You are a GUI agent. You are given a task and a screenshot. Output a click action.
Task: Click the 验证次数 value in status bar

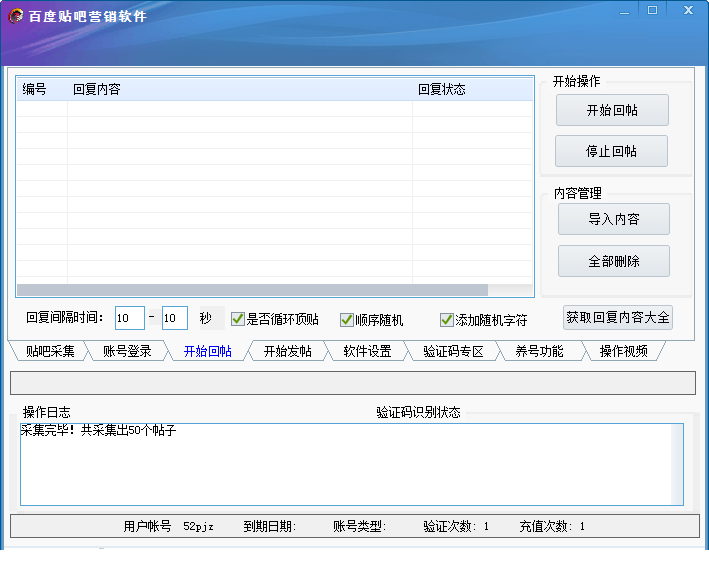(486, 526)
